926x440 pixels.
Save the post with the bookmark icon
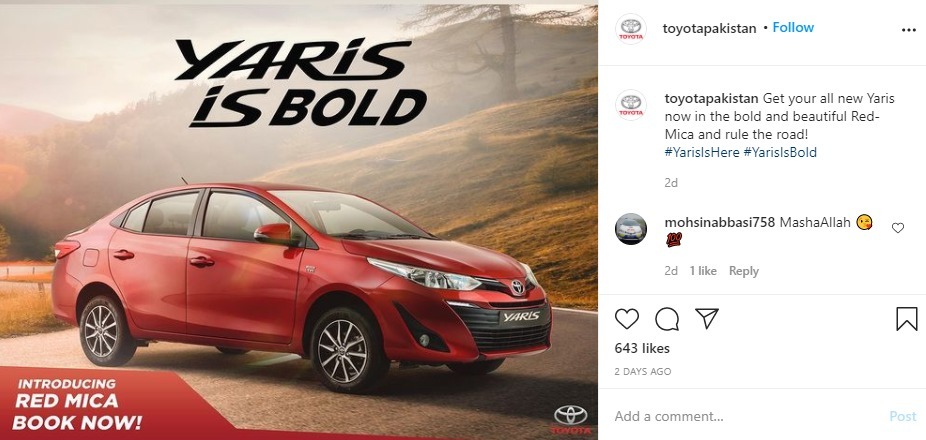[x=907, y=320]
